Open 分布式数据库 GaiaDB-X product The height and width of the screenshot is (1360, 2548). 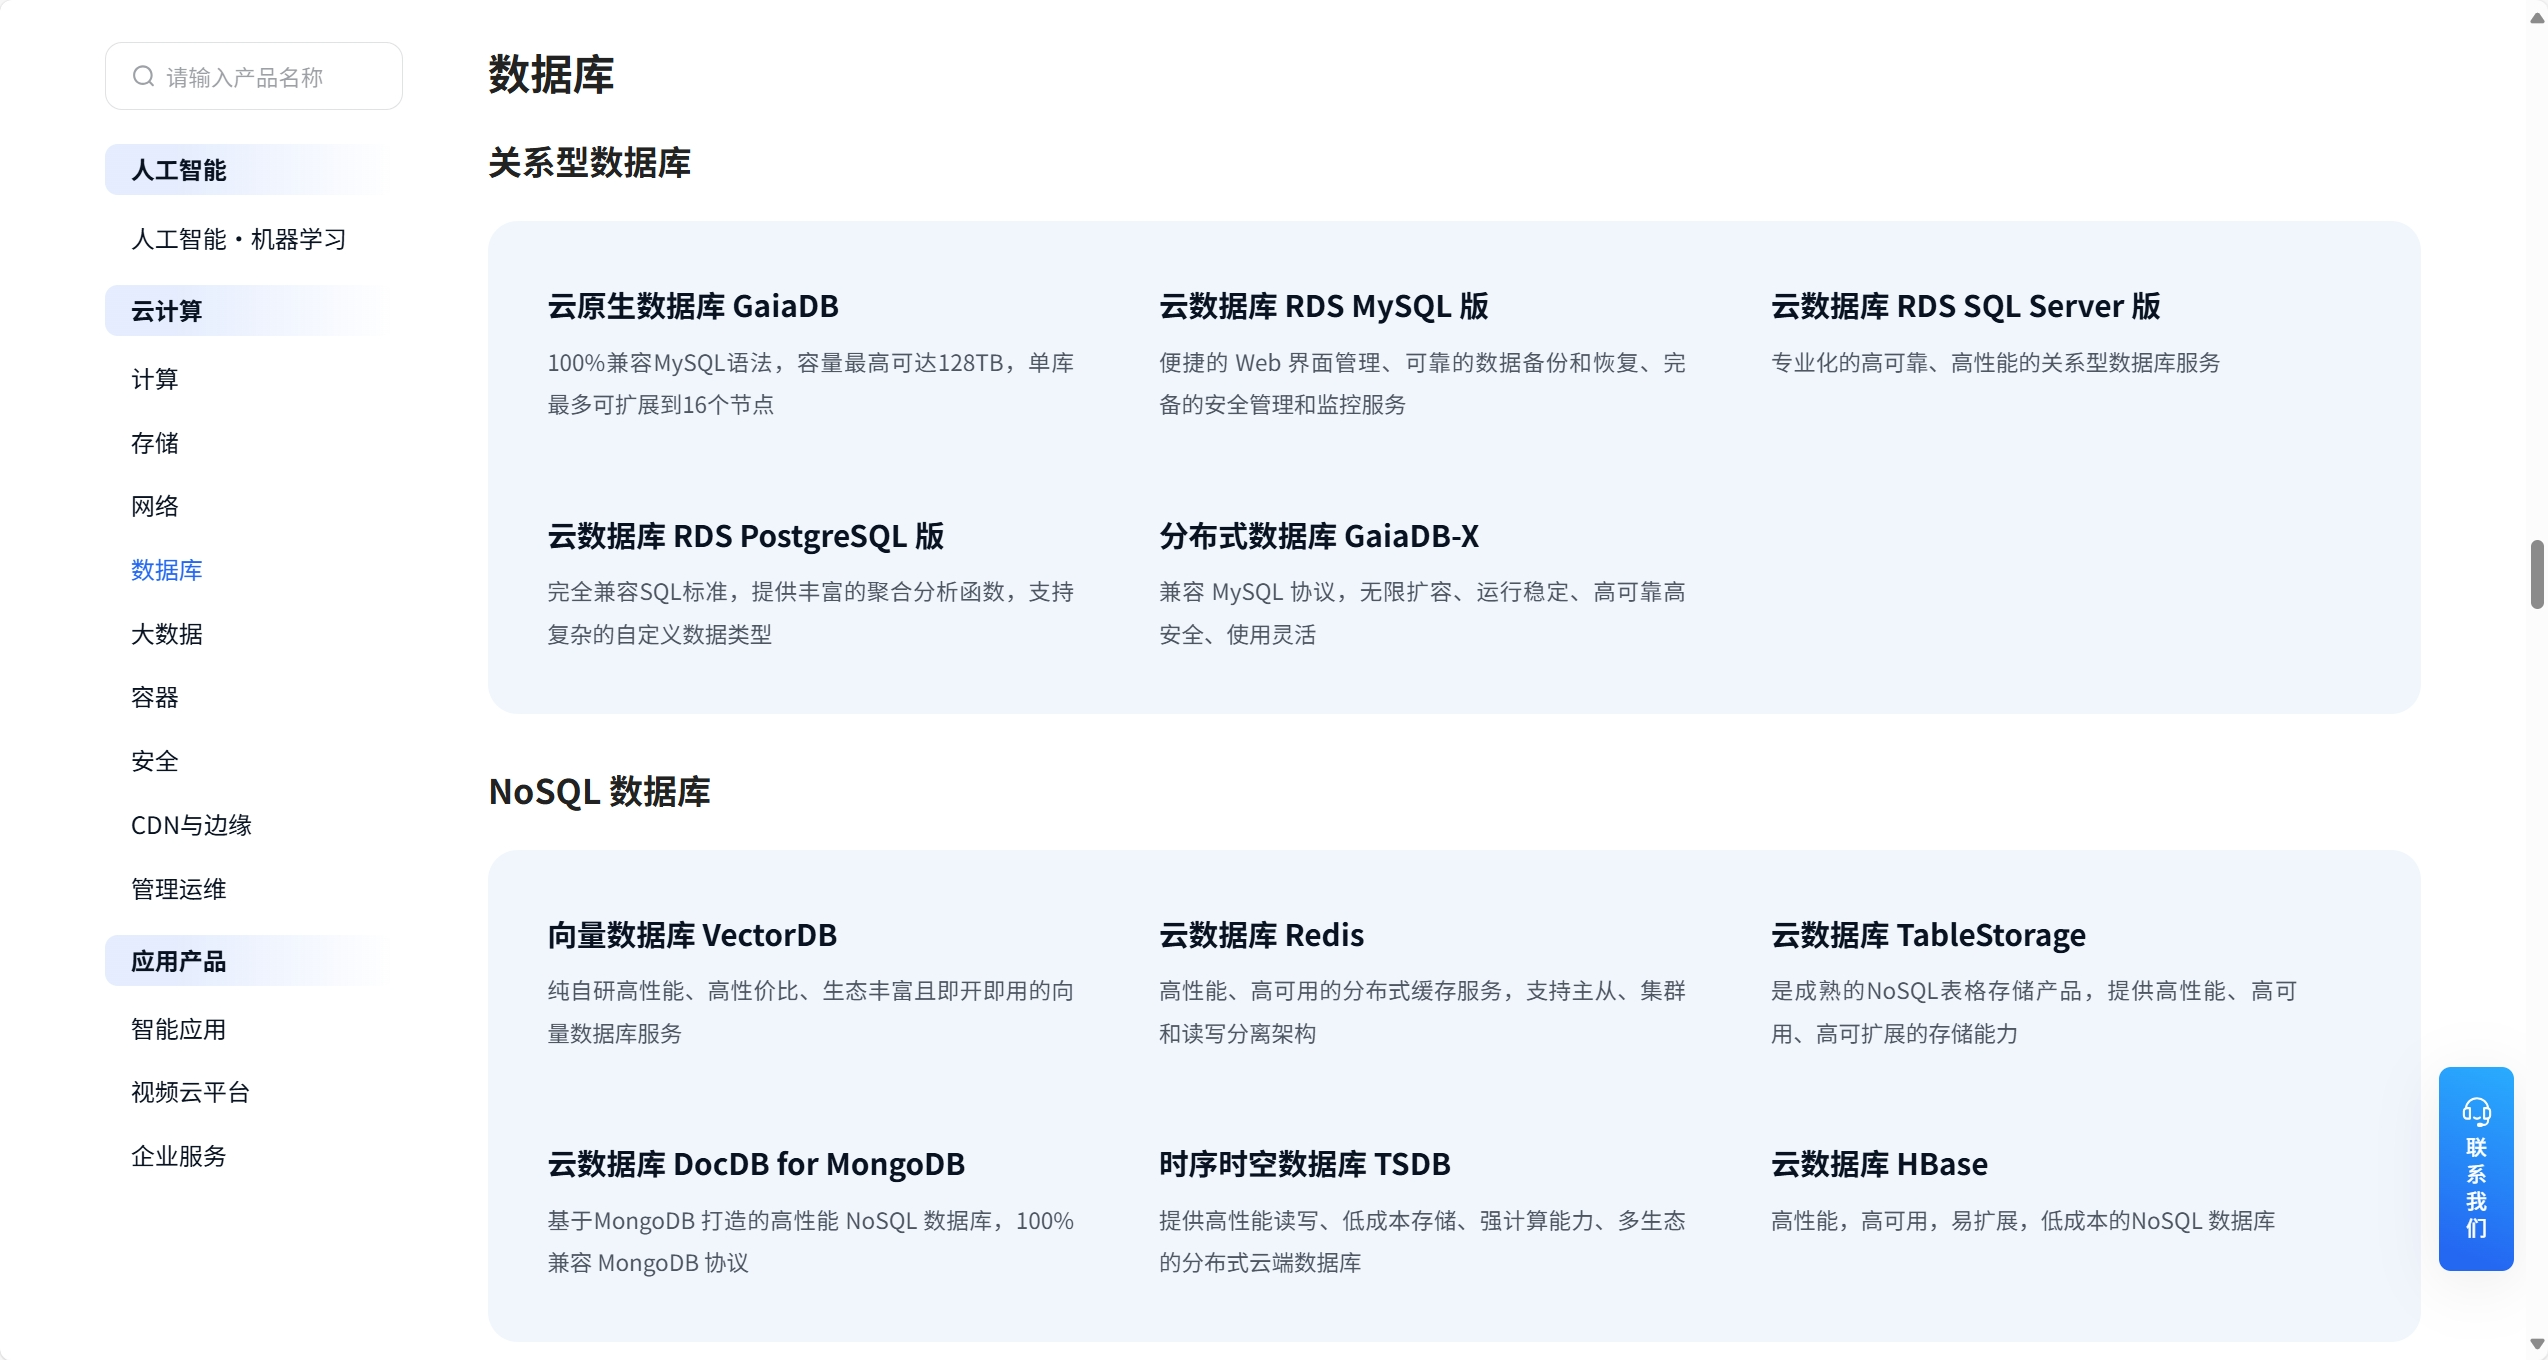point(1318,536)
